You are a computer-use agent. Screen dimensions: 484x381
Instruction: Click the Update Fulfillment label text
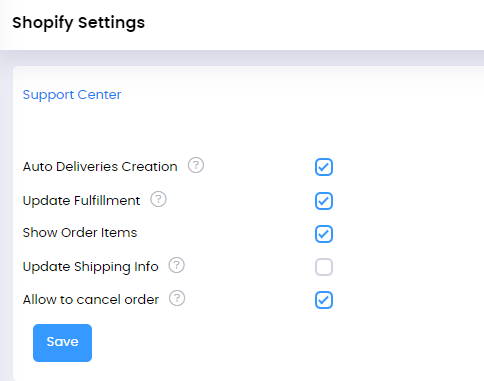81,200
